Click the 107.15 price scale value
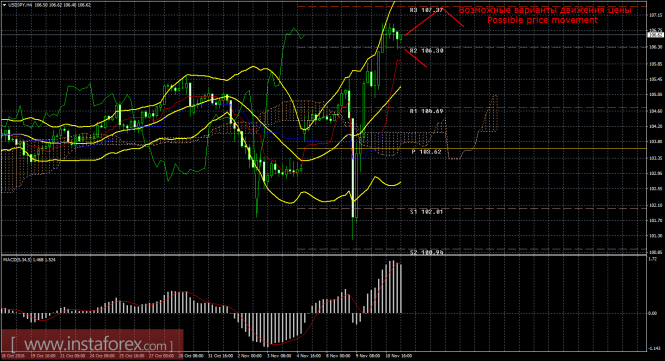 [x=655, y=15]
